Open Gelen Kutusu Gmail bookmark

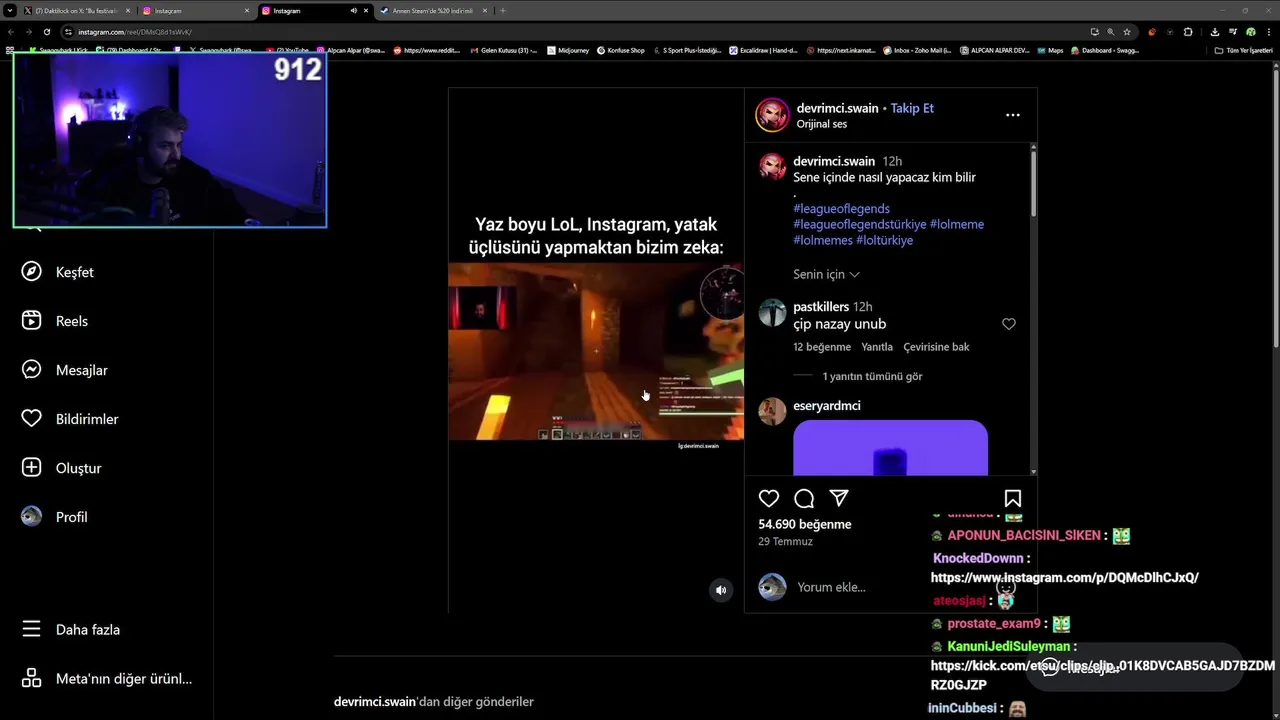pyautogui.click(x=503, y=50)
